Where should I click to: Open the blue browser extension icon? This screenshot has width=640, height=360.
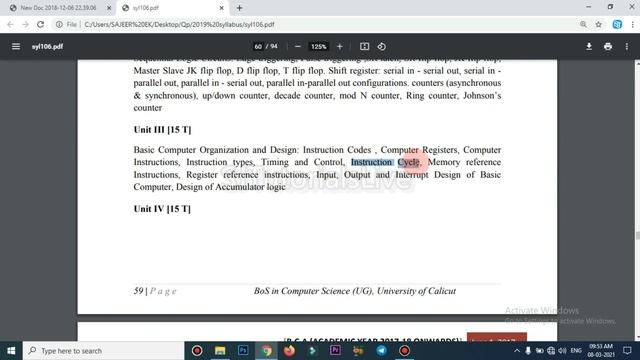tap(617, 24)
